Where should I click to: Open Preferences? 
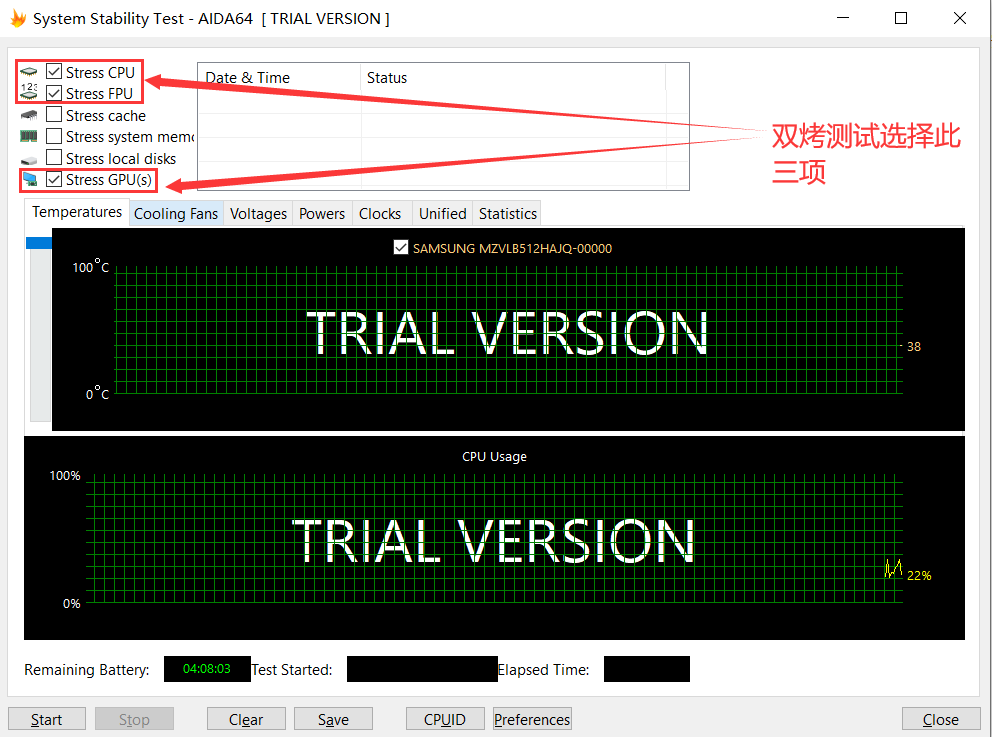pos(532,719)
